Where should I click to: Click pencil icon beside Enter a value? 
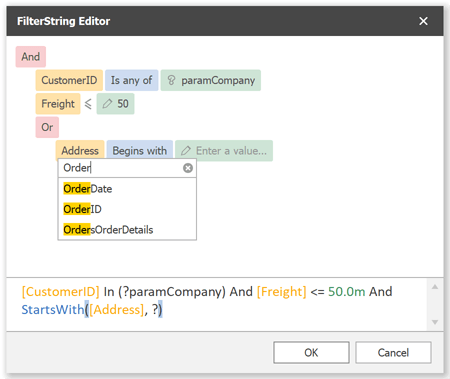coord(186,151)
